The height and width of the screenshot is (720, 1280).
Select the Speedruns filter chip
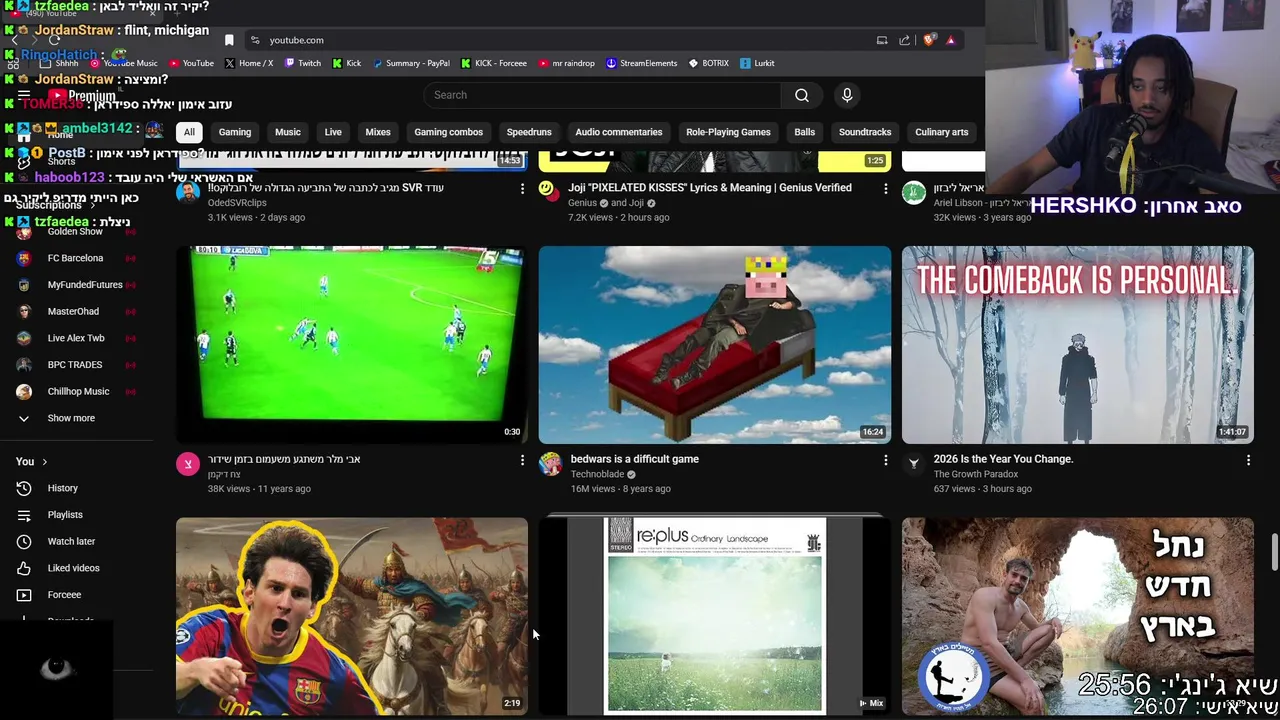tap(529, 132)
